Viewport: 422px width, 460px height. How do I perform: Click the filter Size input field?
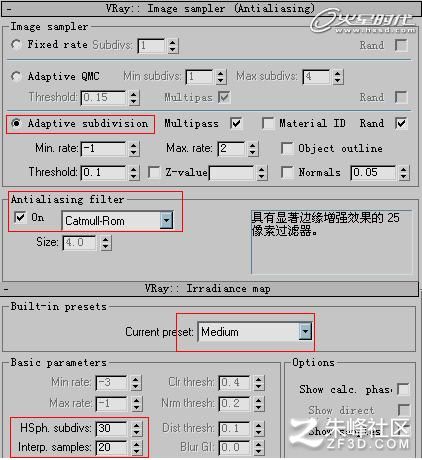[79, 243]
